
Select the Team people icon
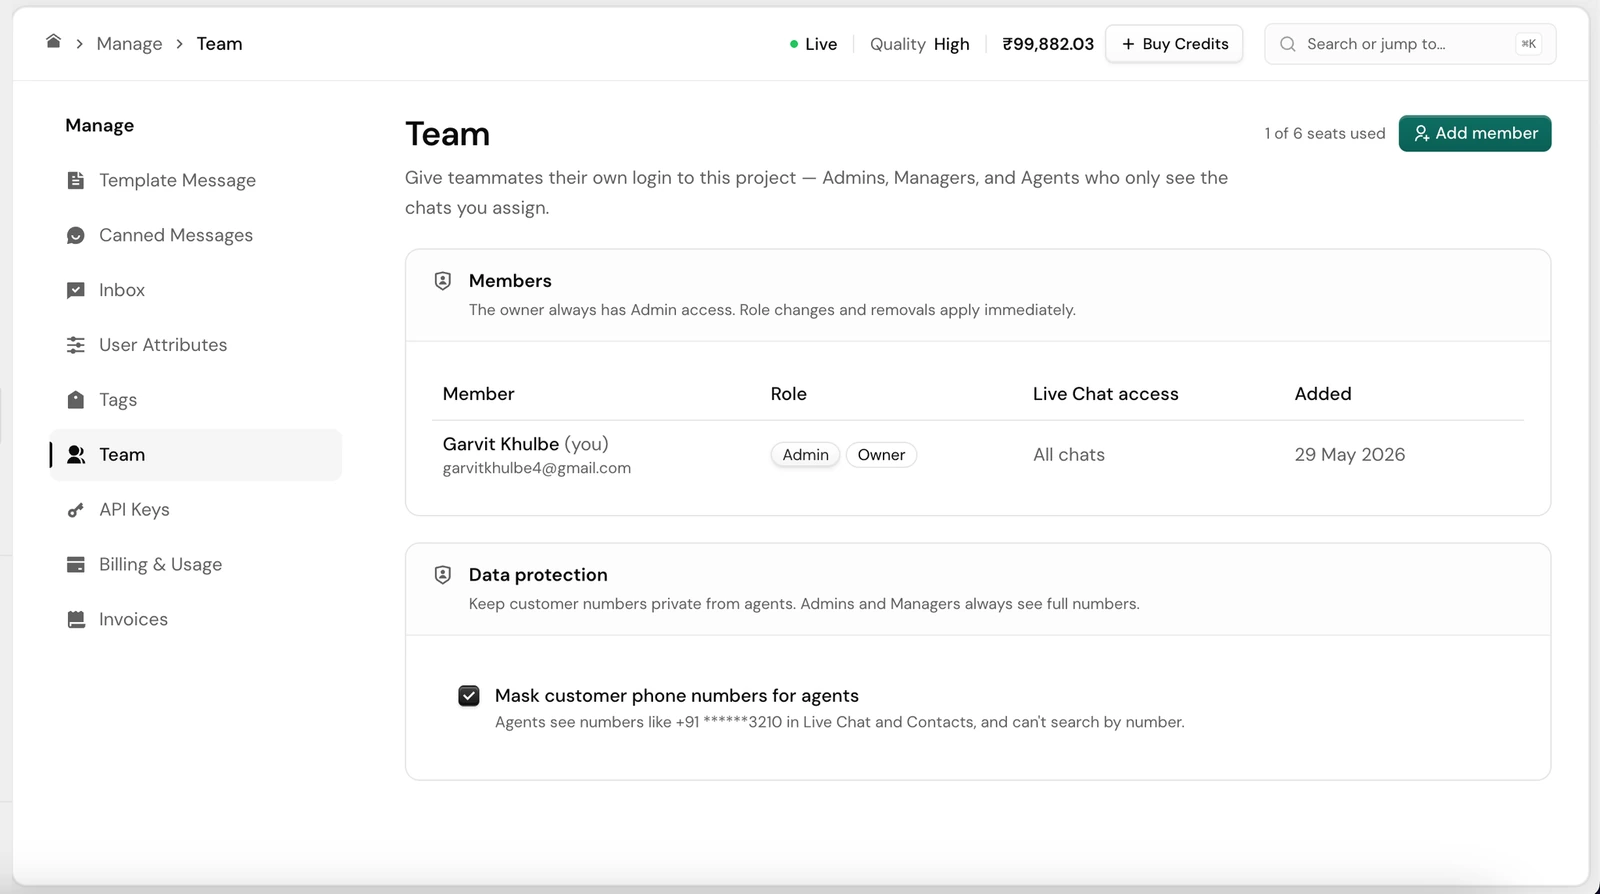click(76, 455)
